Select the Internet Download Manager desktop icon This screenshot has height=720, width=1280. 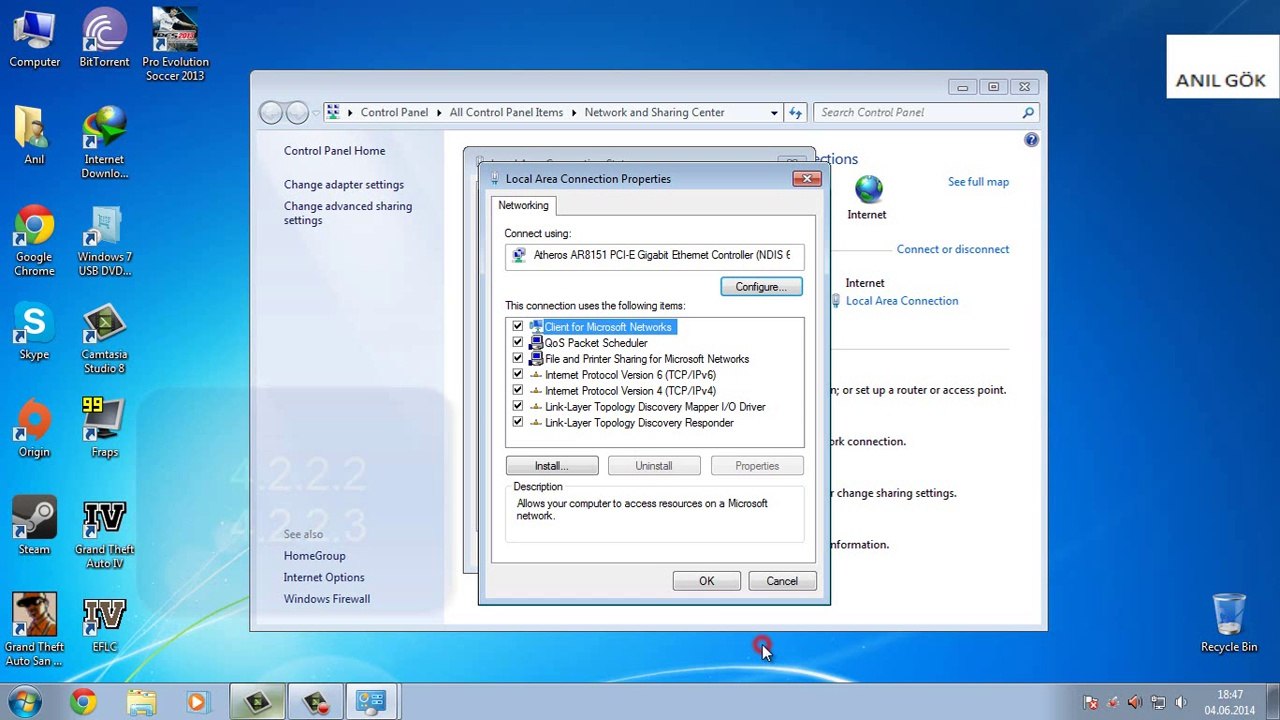tap(104, 143)
